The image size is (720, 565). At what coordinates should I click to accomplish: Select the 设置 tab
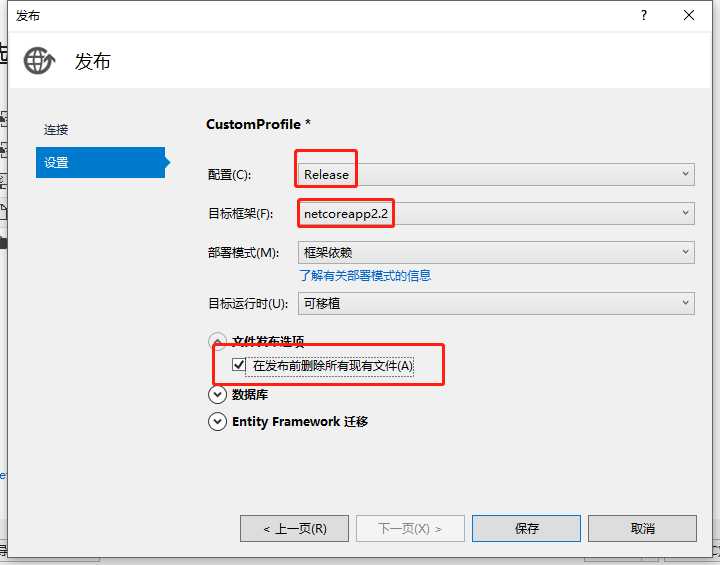click(101, 162)
